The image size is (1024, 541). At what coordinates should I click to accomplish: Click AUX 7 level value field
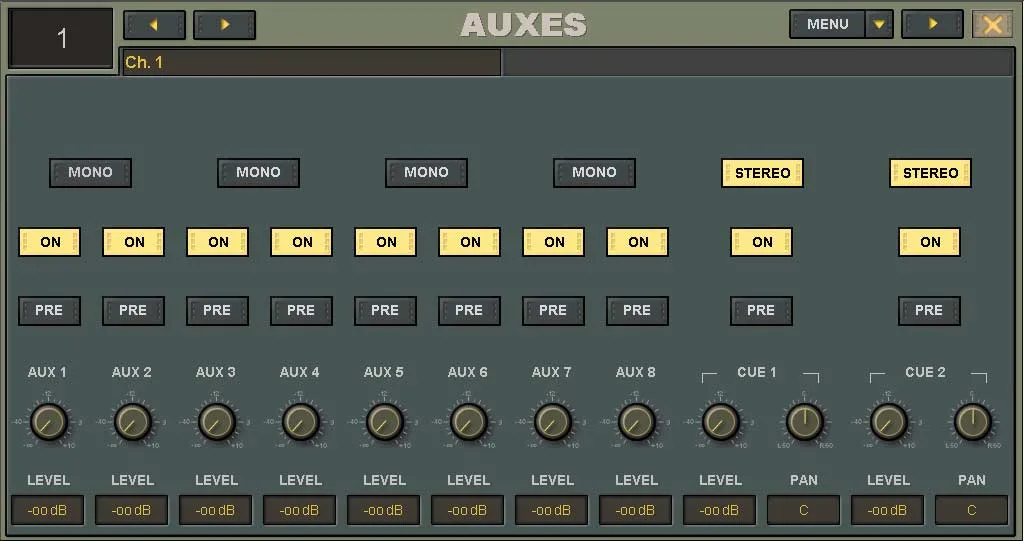(x=551, y=510)
